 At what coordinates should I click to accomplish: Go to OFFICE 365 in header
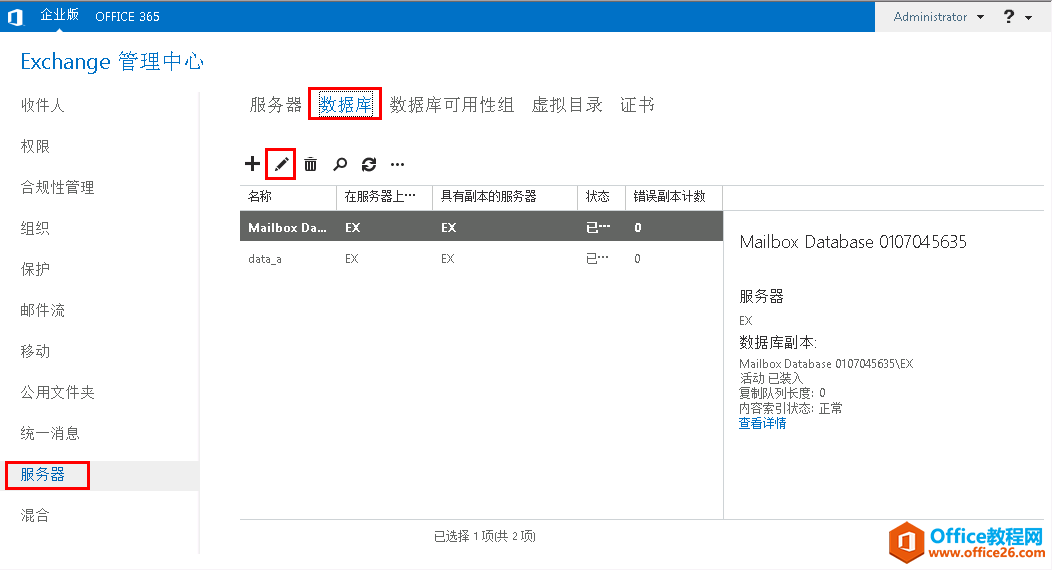click(x=127, y=17)
